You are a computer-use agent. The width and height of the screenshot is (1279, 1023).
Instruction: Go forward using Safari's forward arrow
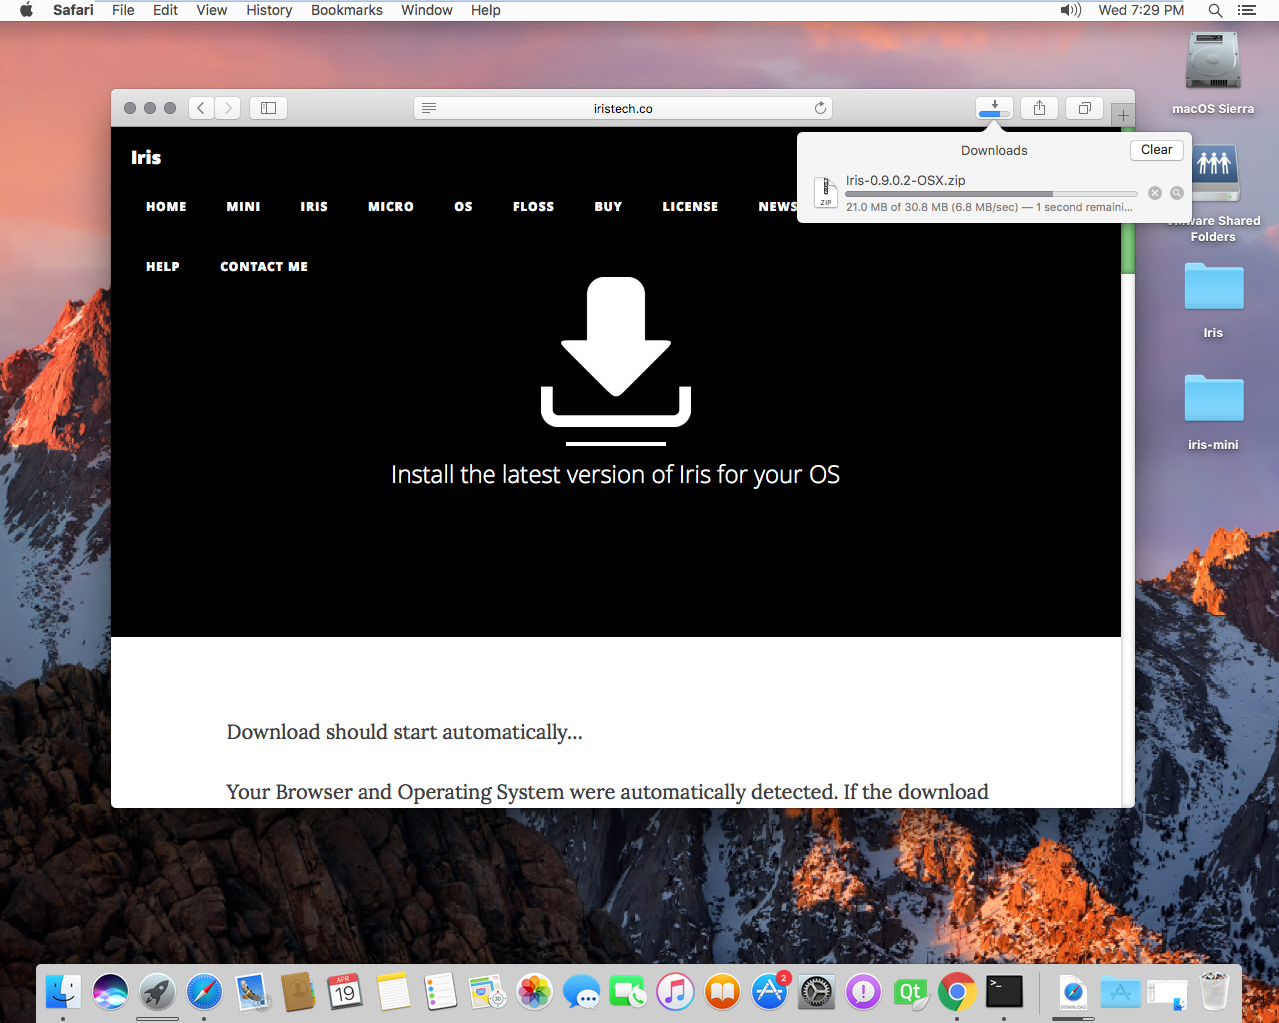click(x=228, y=108)
